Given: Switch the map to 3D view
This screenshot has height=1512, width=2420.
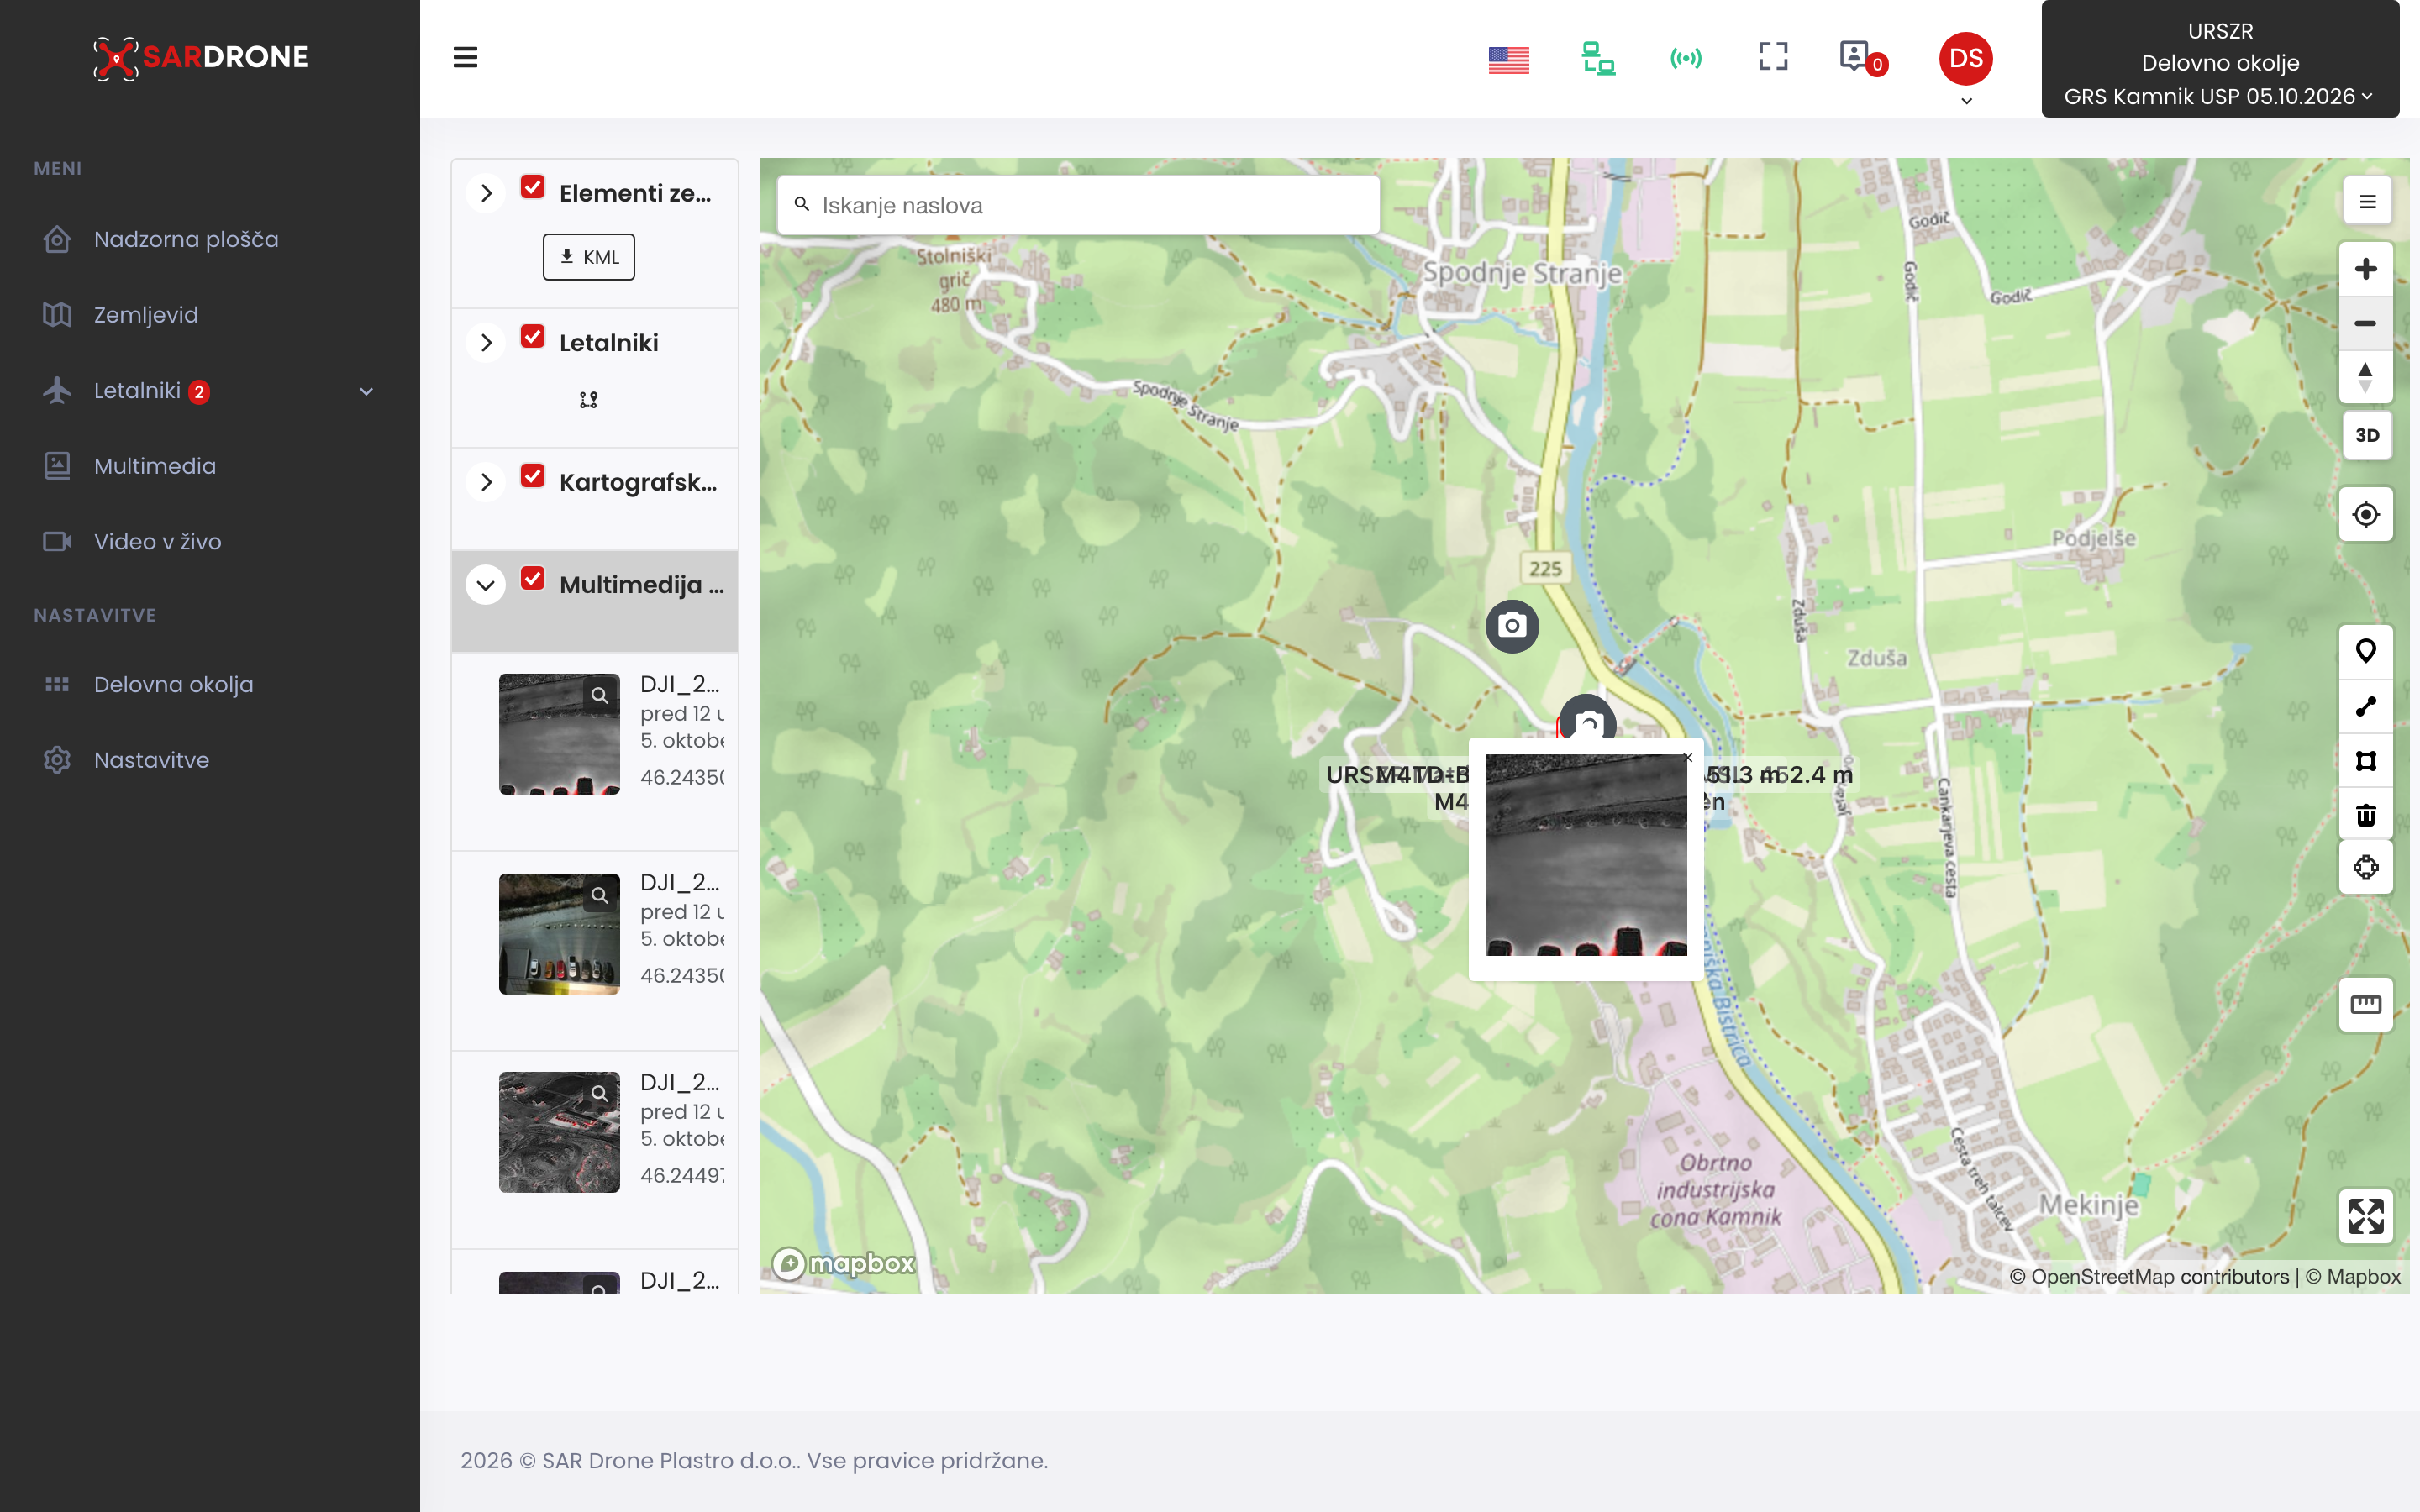Looking at the screenshot, I should point(2367,435).
